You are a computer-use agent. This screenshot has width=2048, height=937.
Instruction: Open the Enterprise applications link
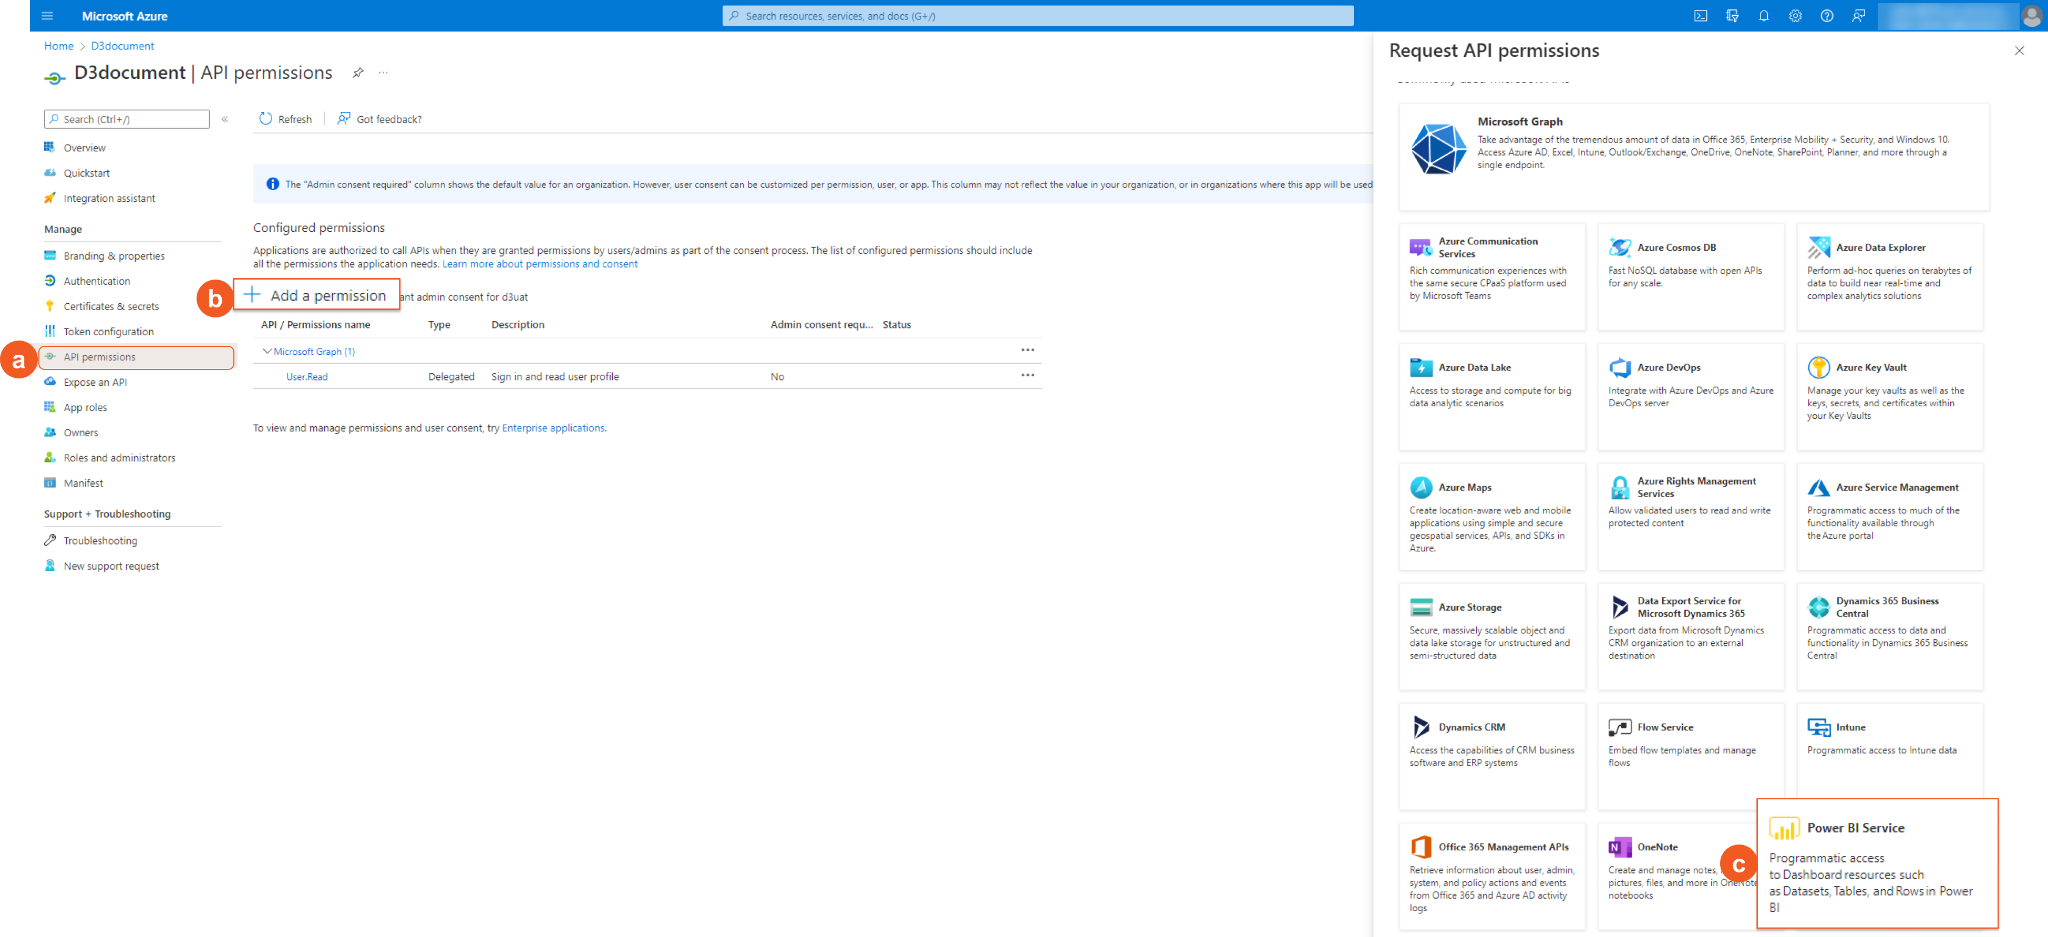pos(553,428)
